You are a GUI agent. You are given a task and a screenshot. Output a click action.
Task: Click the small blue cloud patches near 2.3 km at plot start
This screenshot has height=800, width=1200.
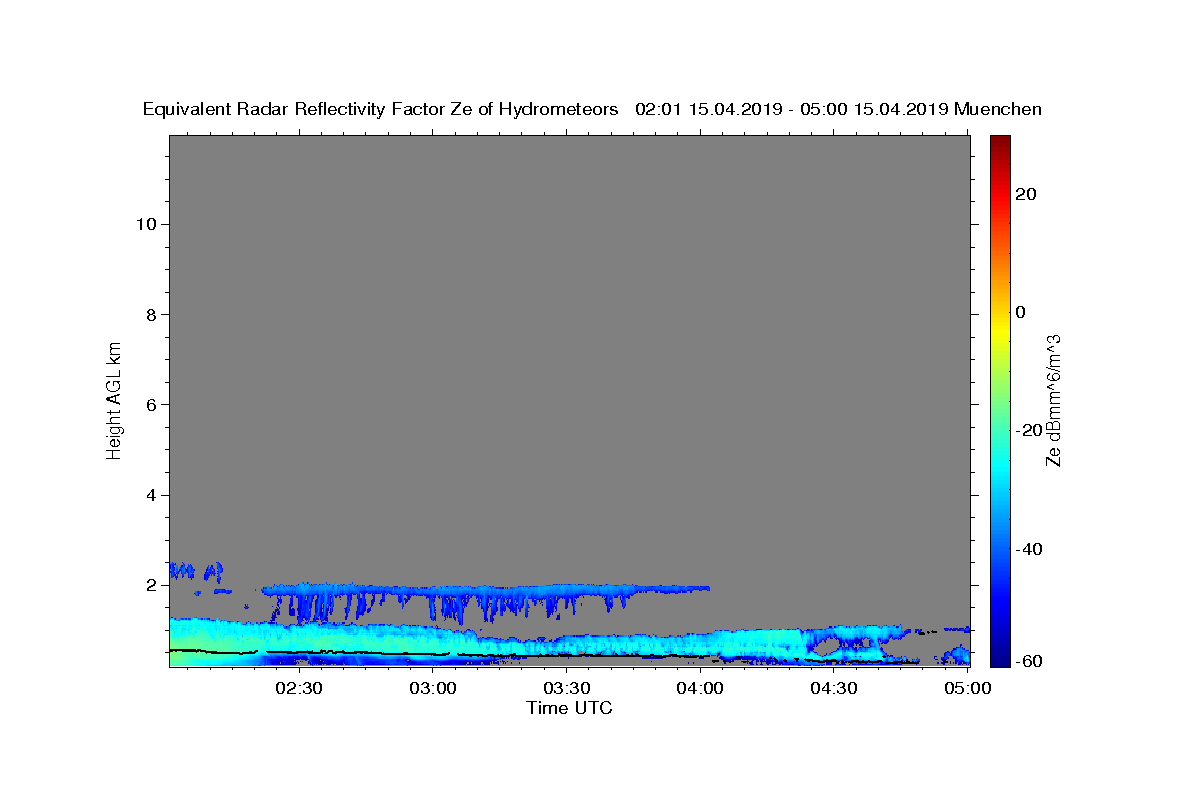(195, 571)
